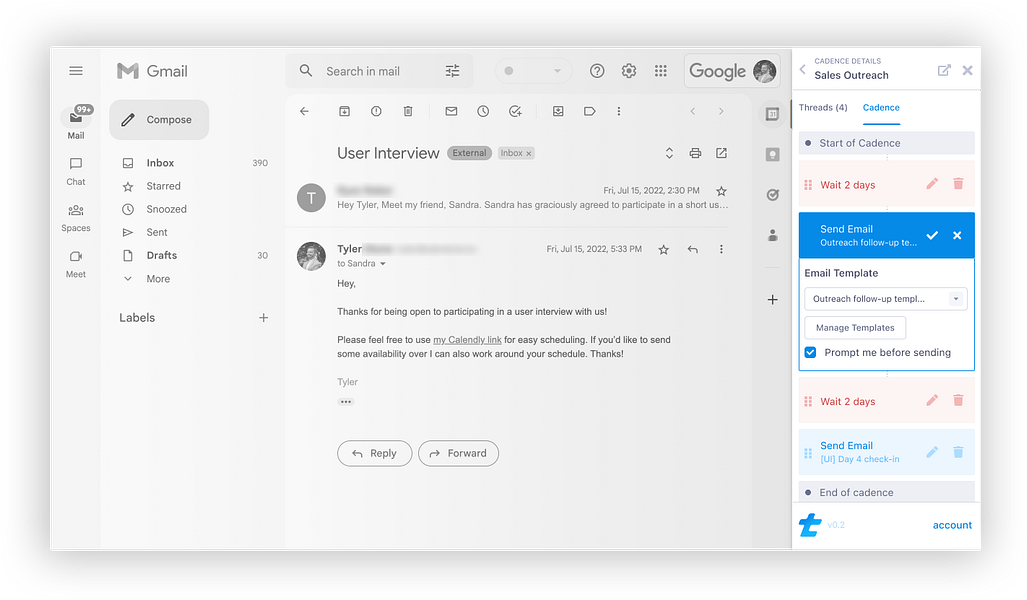
Task: Switch to Threads (4) tab
Action: click(823, 107)
